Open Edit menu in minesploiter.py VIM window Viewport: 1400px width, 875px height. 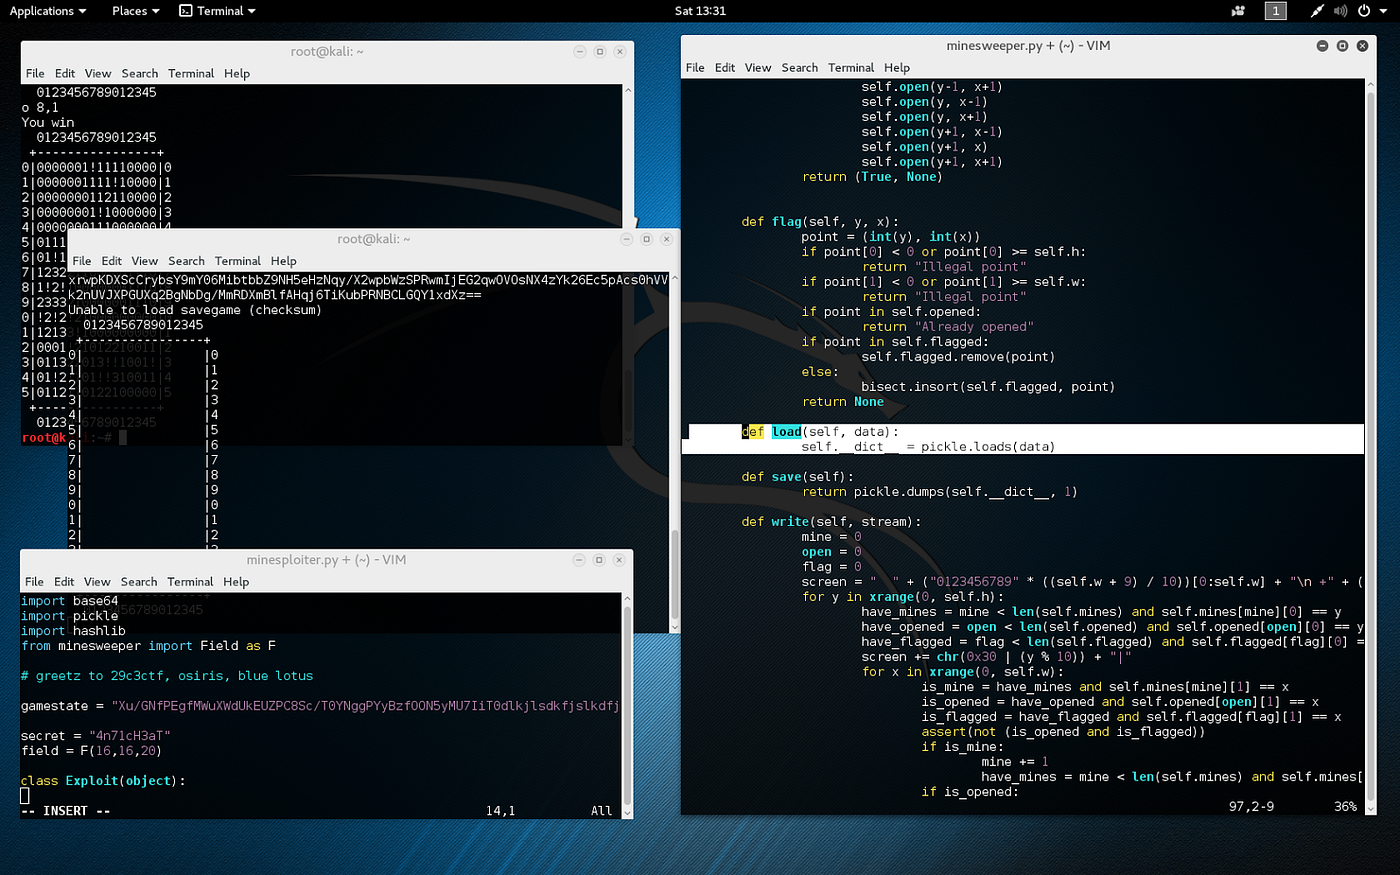pos(64,582)
